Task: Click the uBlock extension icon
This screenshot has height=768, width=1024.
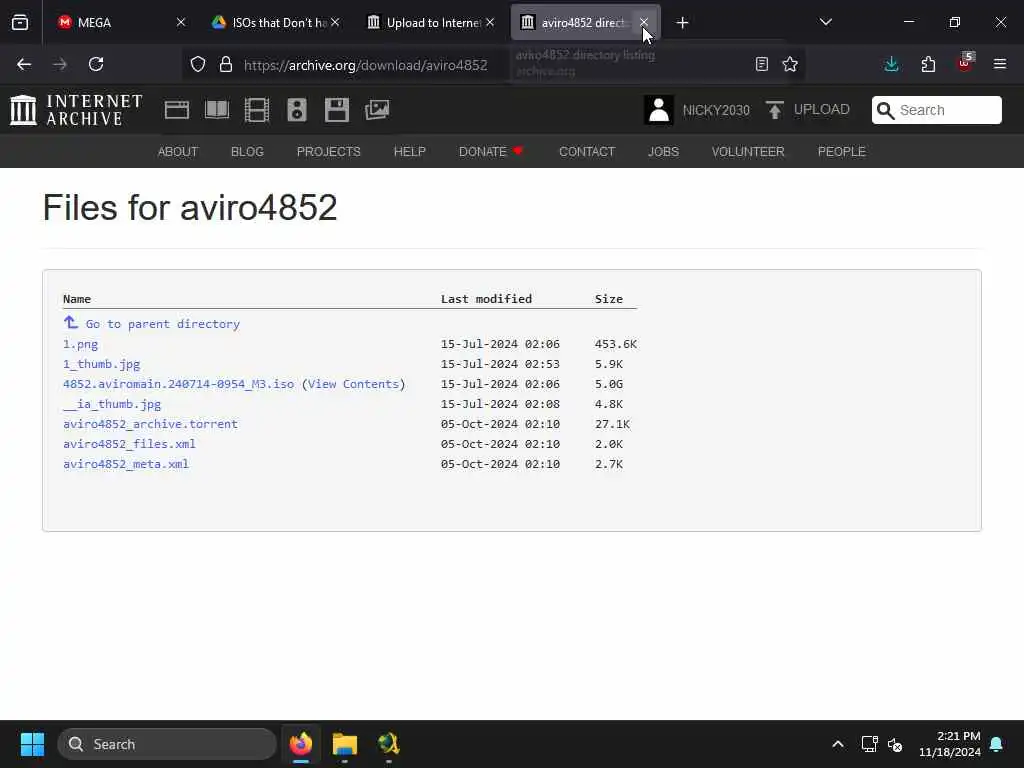Action: [965, 63]
